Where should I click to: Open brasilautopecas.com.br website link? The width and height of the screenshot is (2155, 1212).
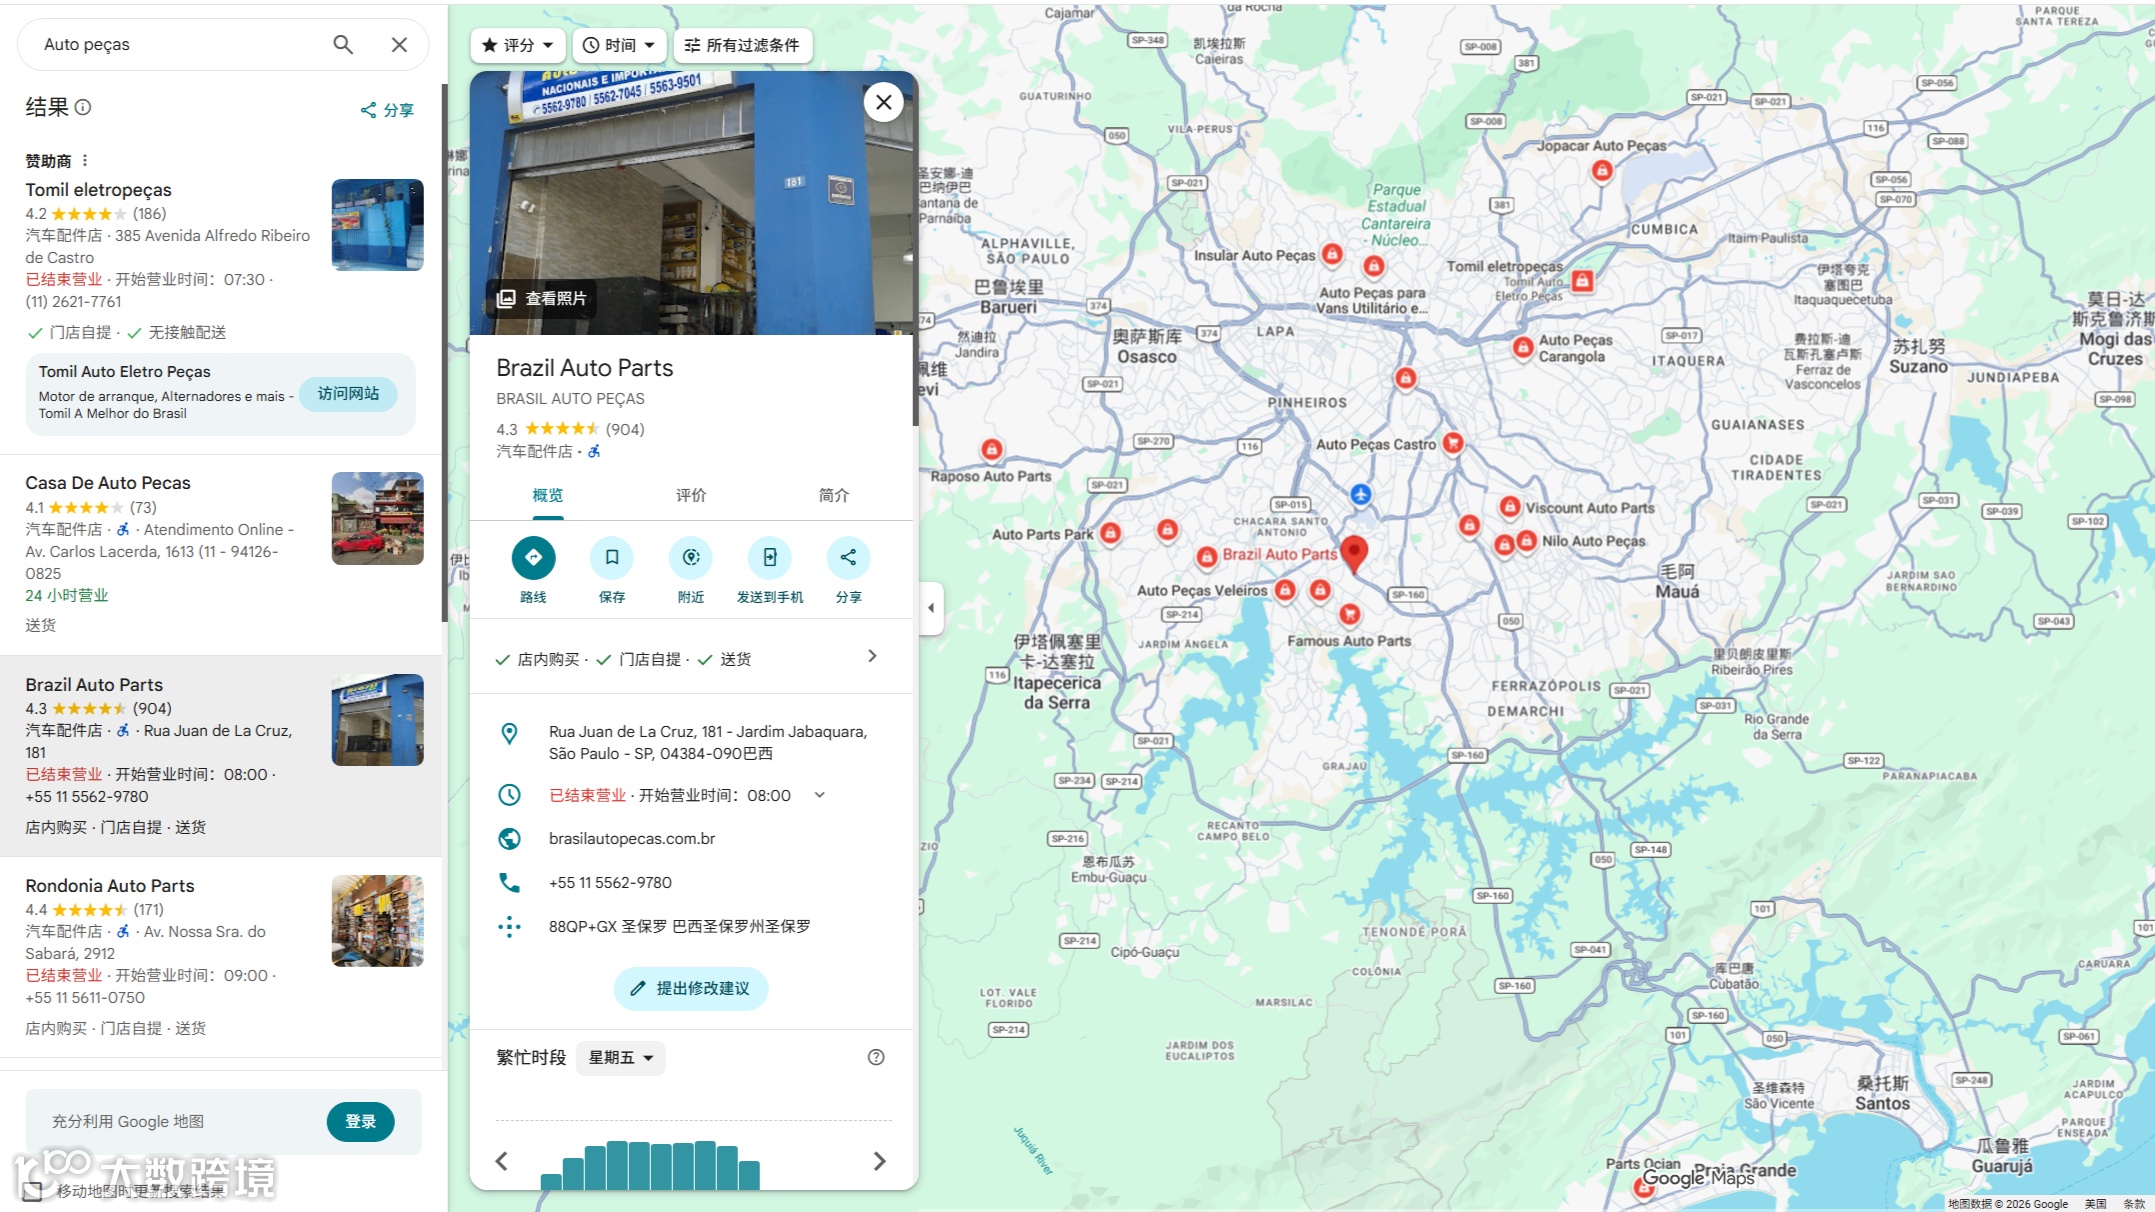click(x=632, y=839)
